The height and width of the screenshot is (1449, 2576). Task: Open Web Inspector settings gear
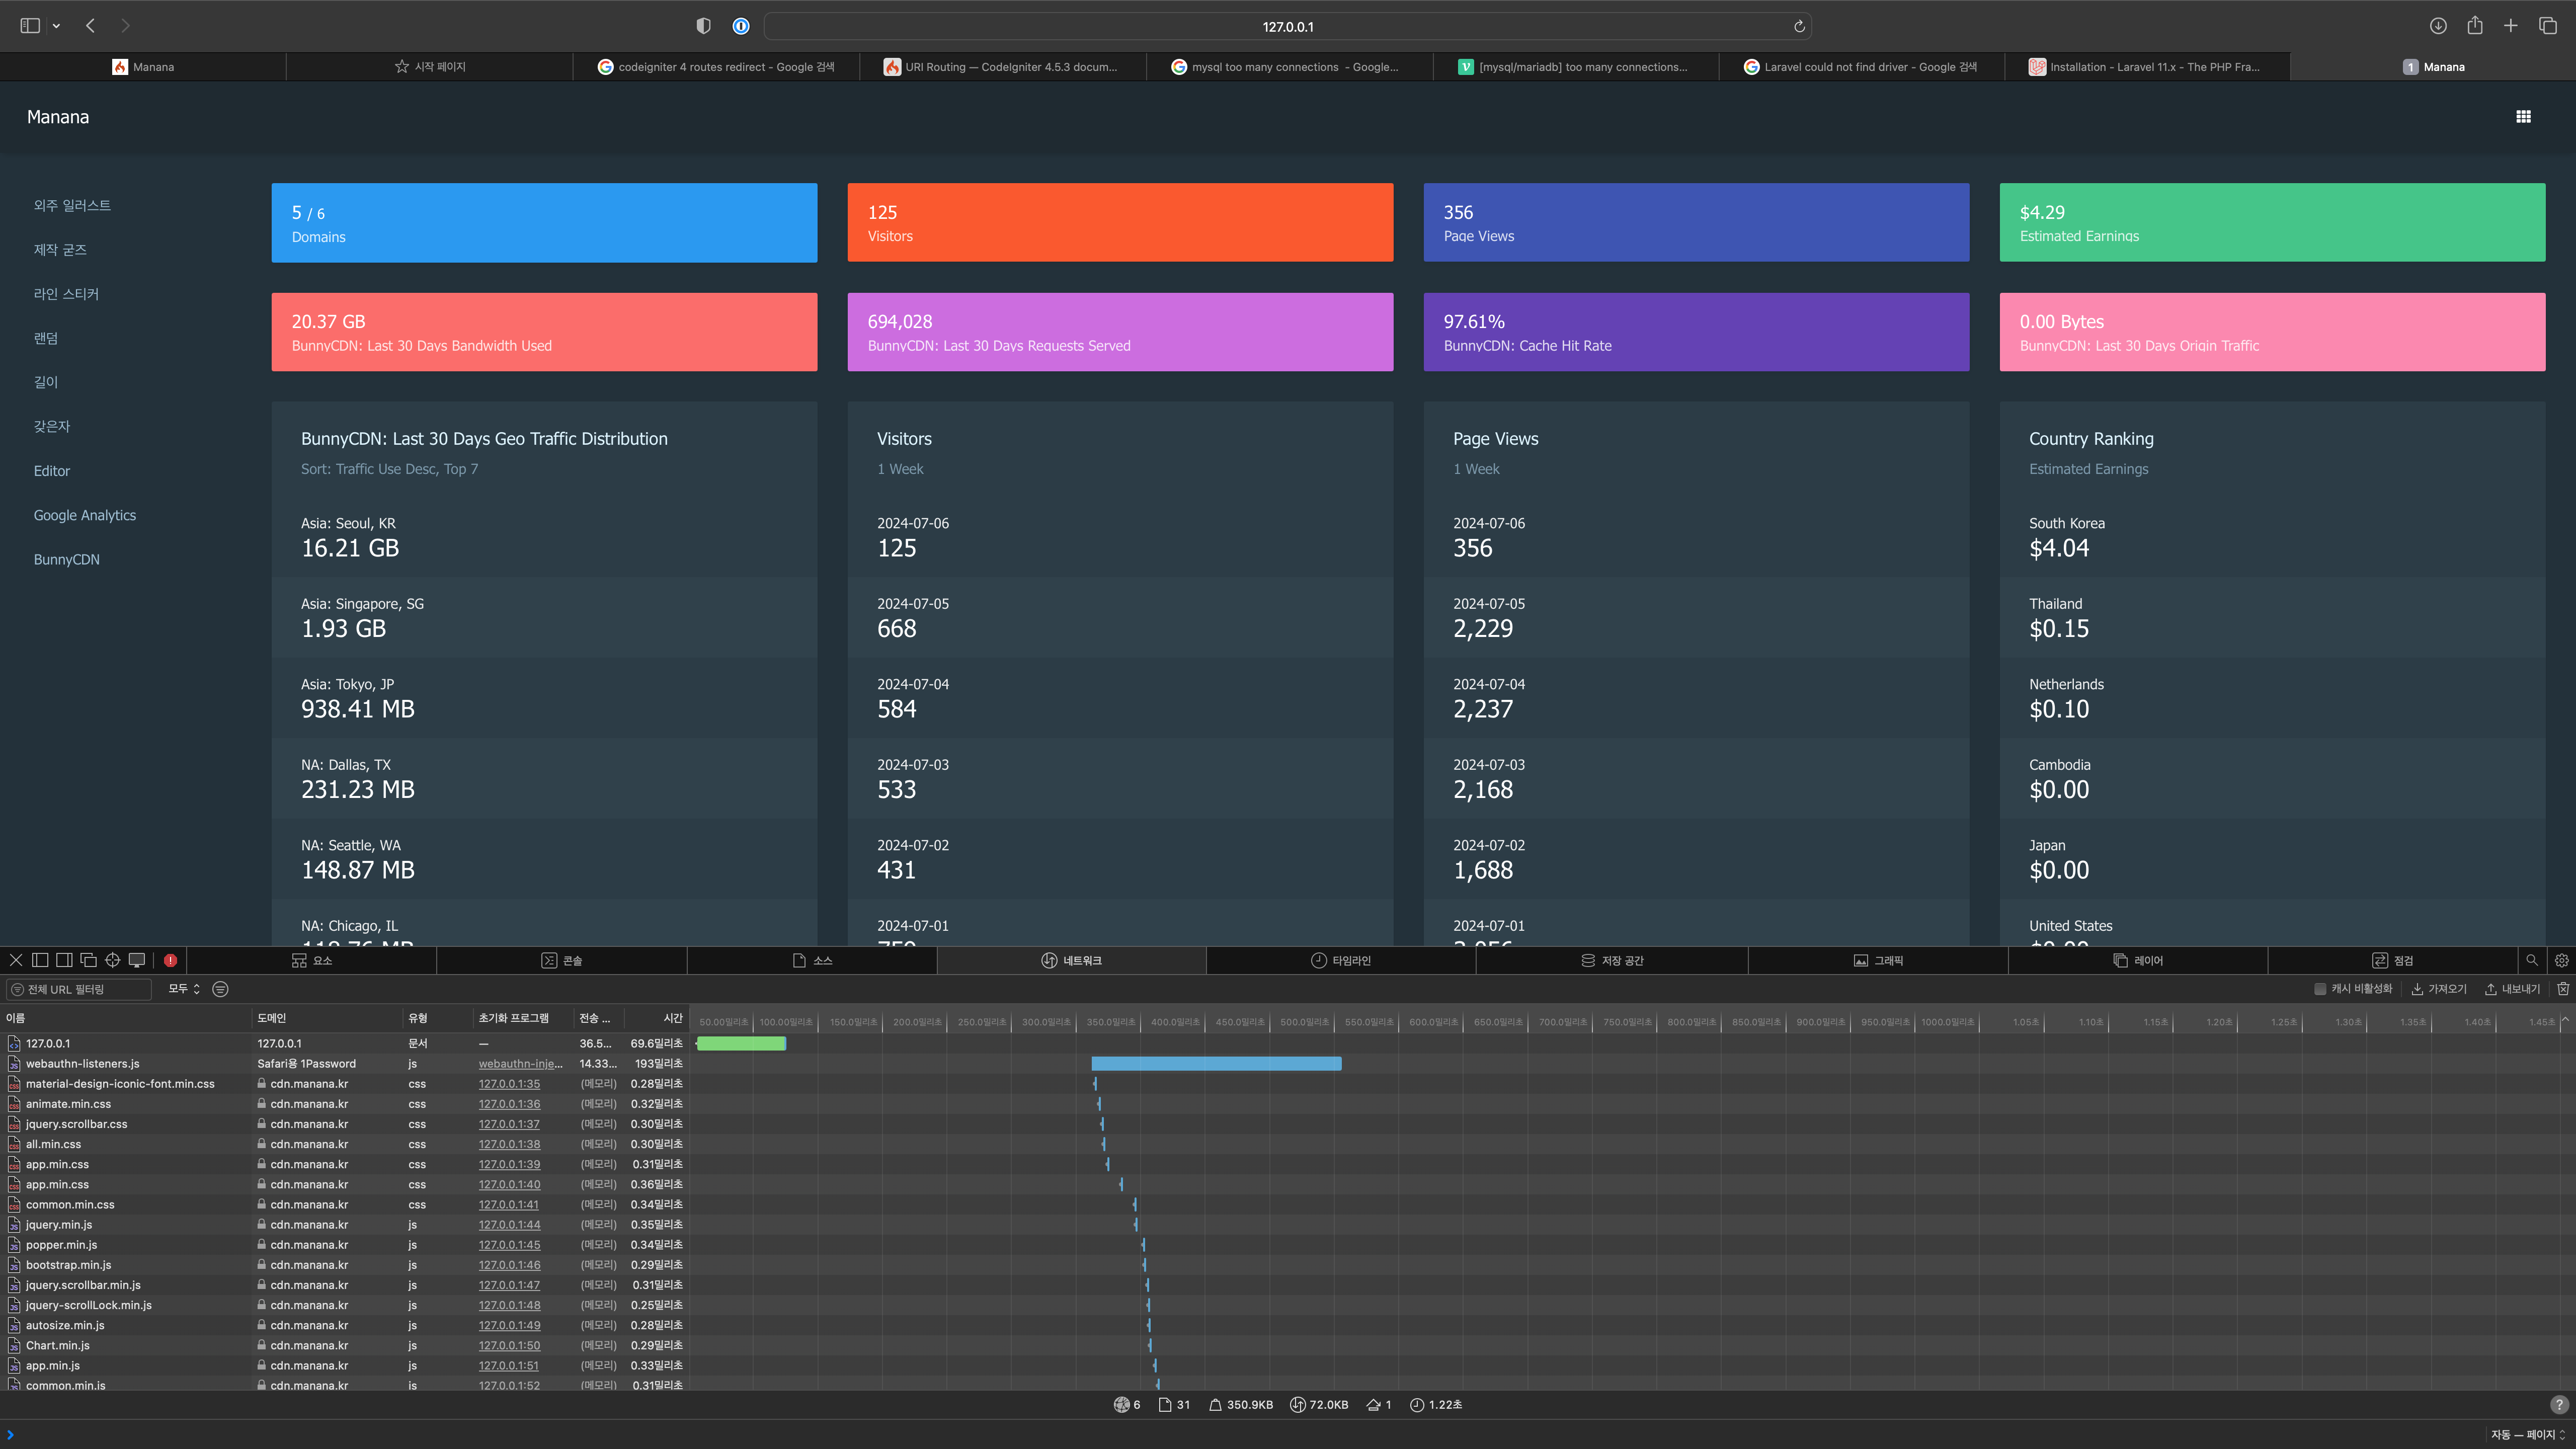coord(2561,960)
